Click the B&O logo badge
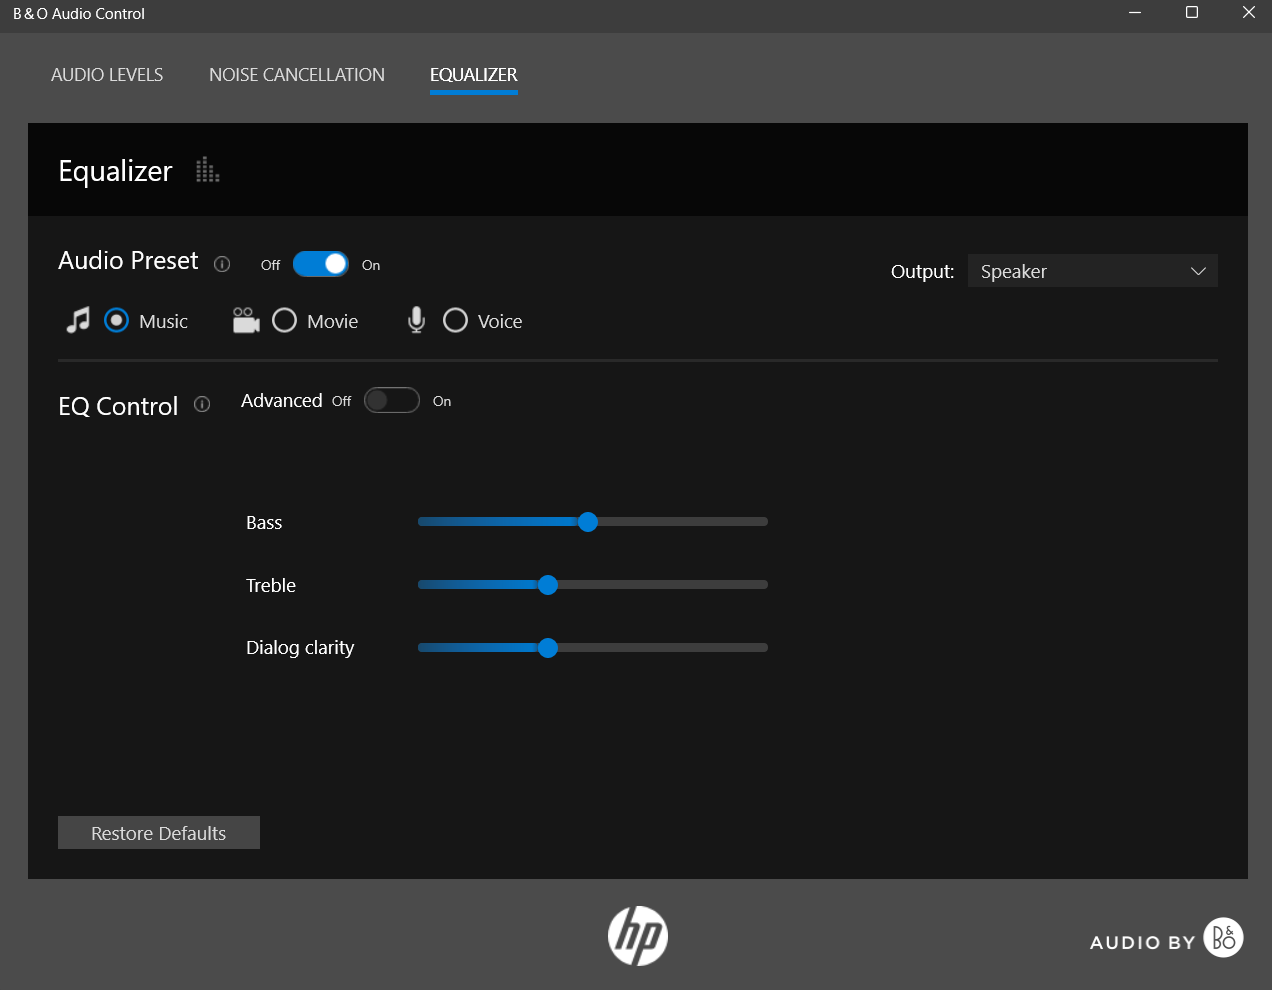Screen dimensions: 1272x990 point(1223,937)
